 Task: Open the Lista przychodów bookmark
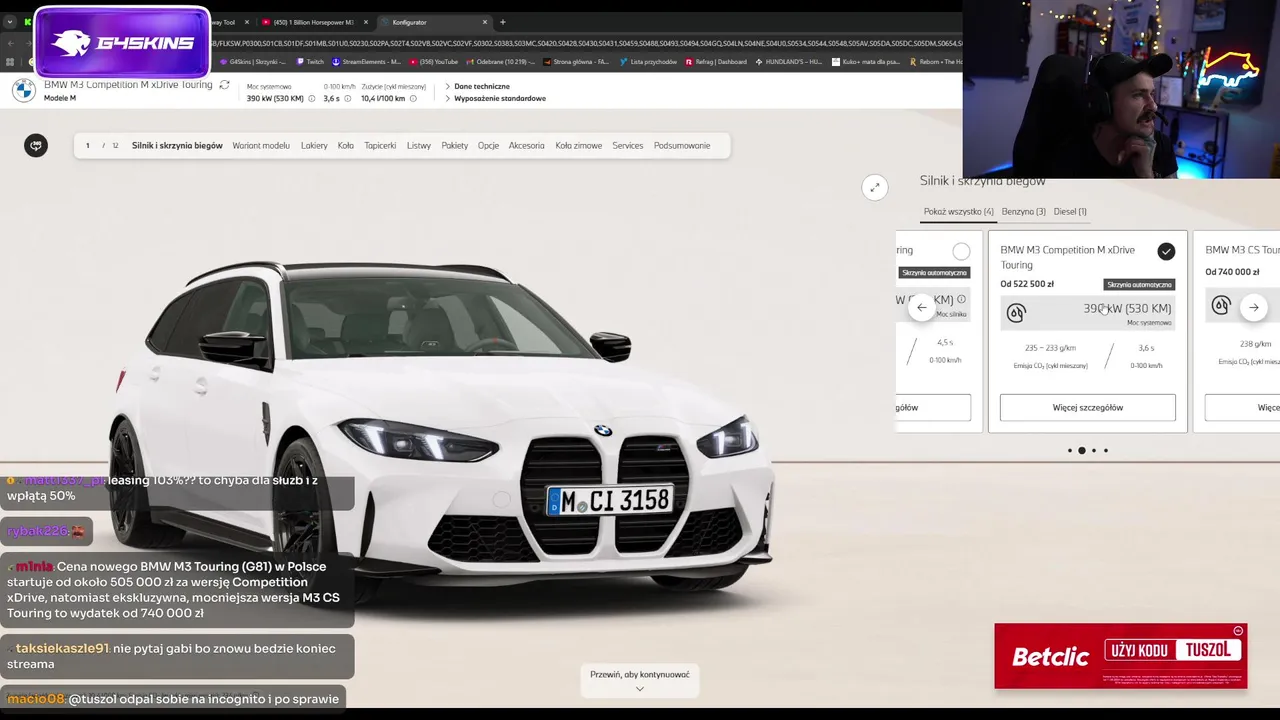click(x=647, y=62)
